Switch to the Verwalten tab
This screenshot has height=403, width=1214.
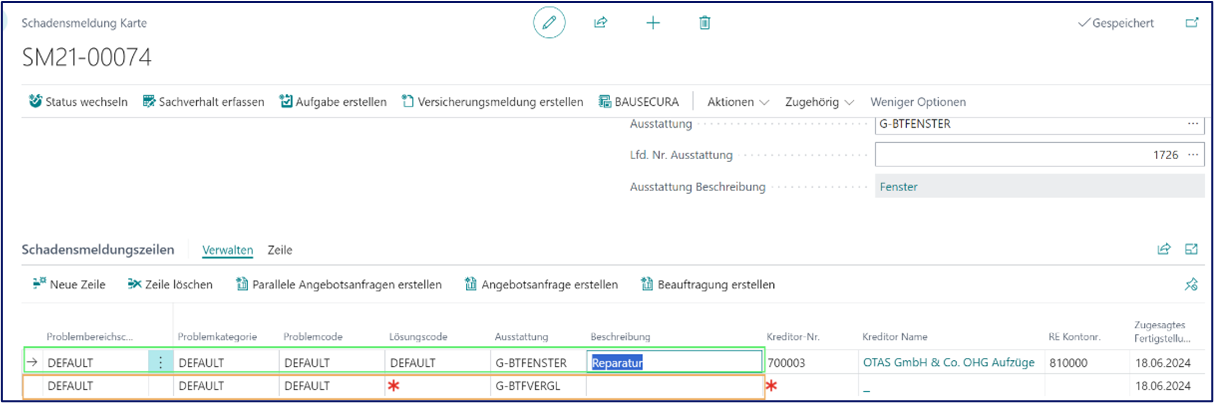[228, 250]
